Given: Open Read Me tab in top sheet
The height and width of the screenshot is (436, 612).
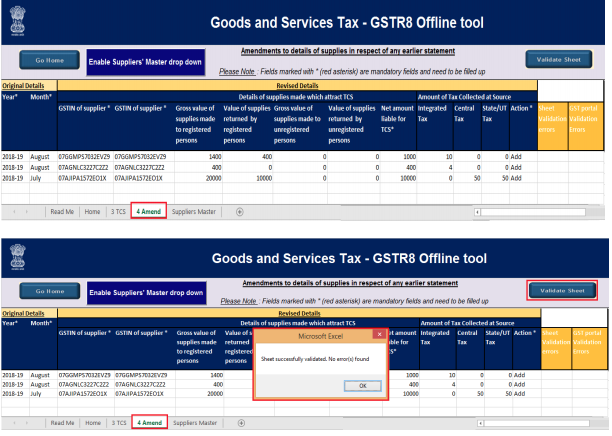Looking at the screenshot, I should [62, 212].
